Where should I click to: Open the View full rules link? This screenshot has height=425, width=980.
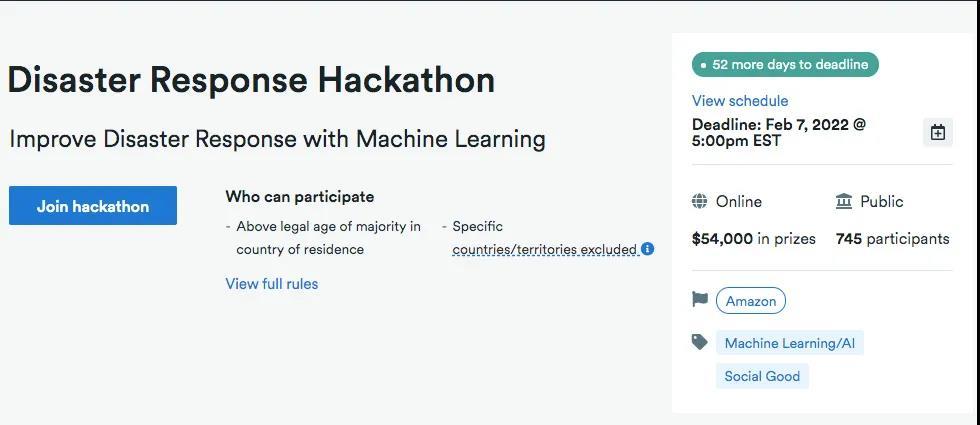click(272, 284)
